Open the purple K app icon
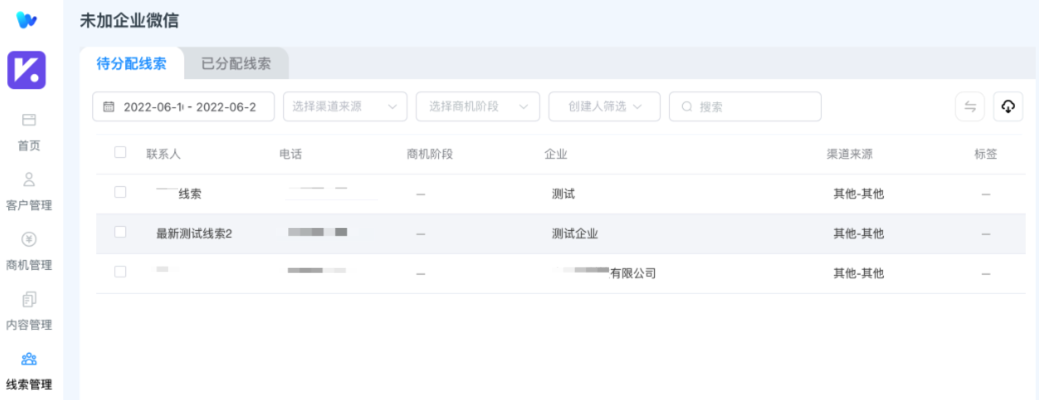The width and height of the screenshot is (1039, 400). (28, 71)
